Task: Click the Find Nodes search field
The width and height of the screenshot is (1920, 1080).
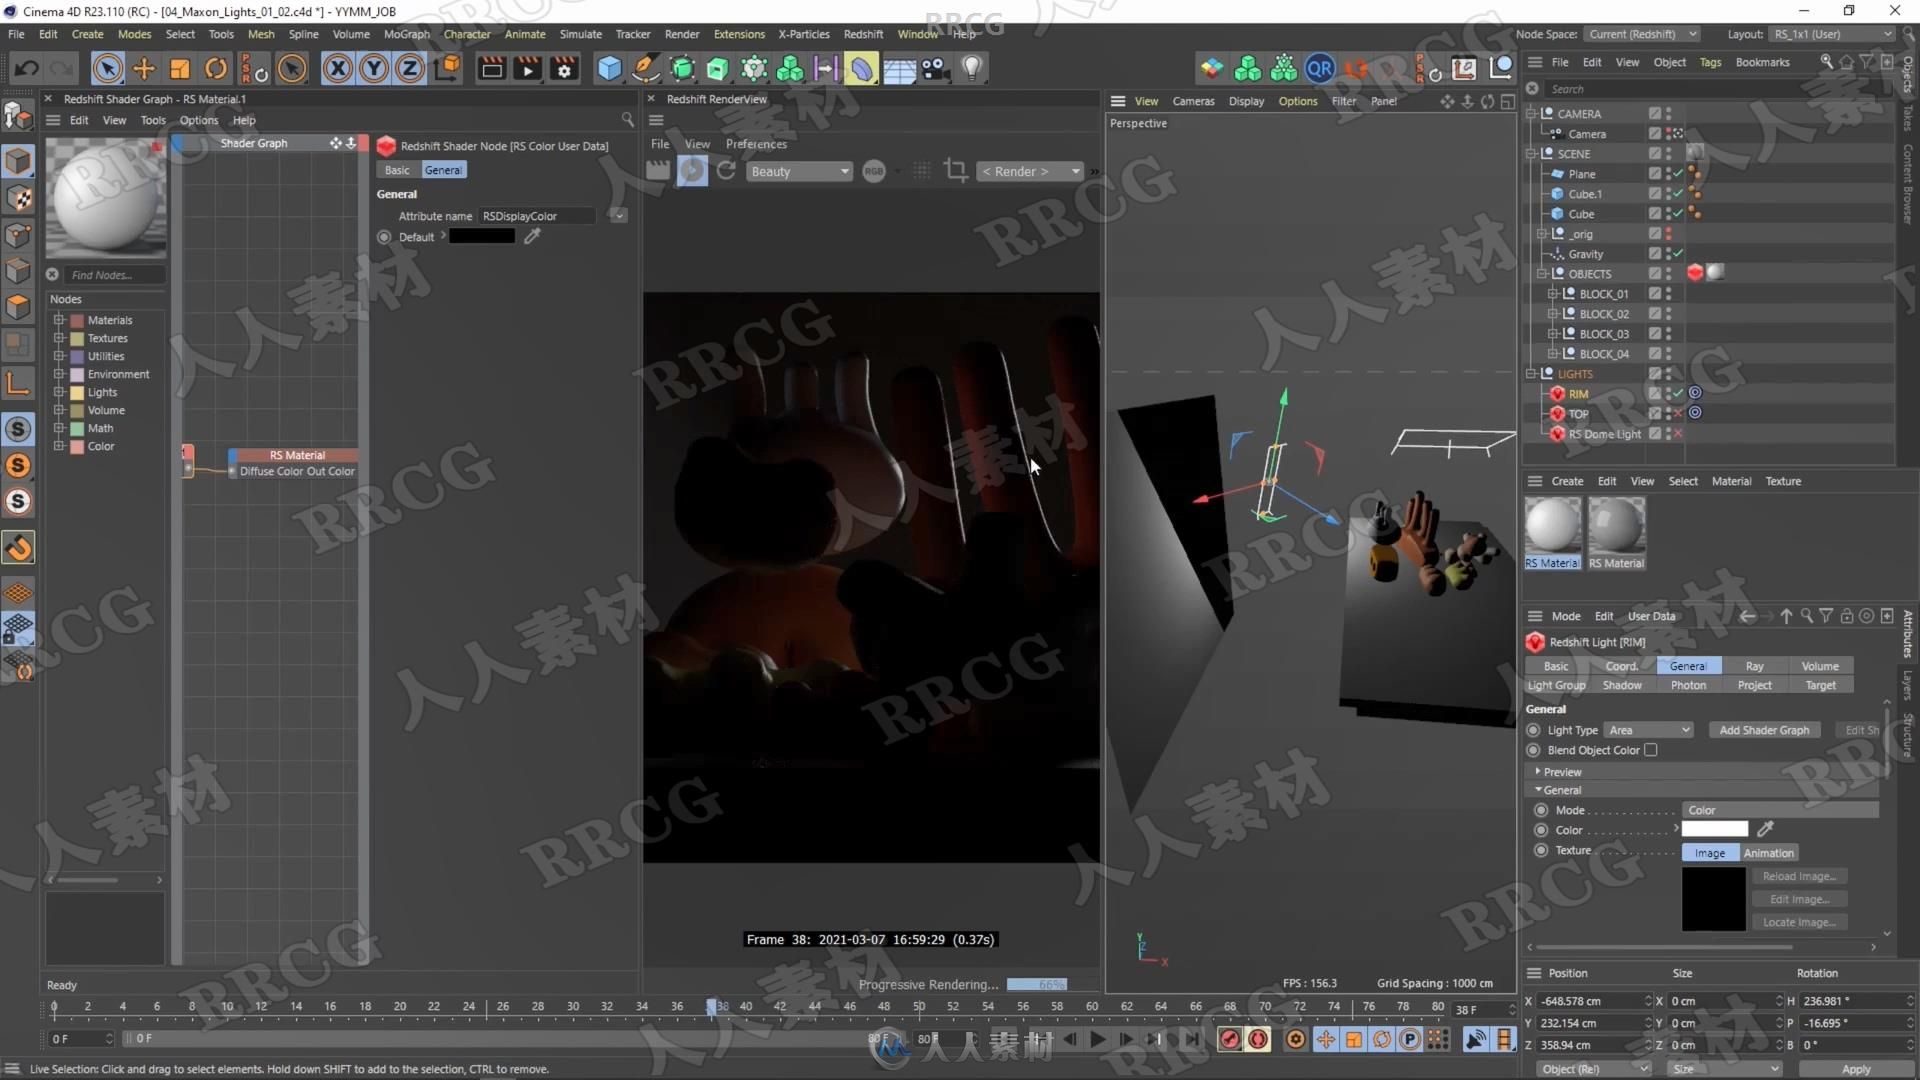Action: pos(114,275)
